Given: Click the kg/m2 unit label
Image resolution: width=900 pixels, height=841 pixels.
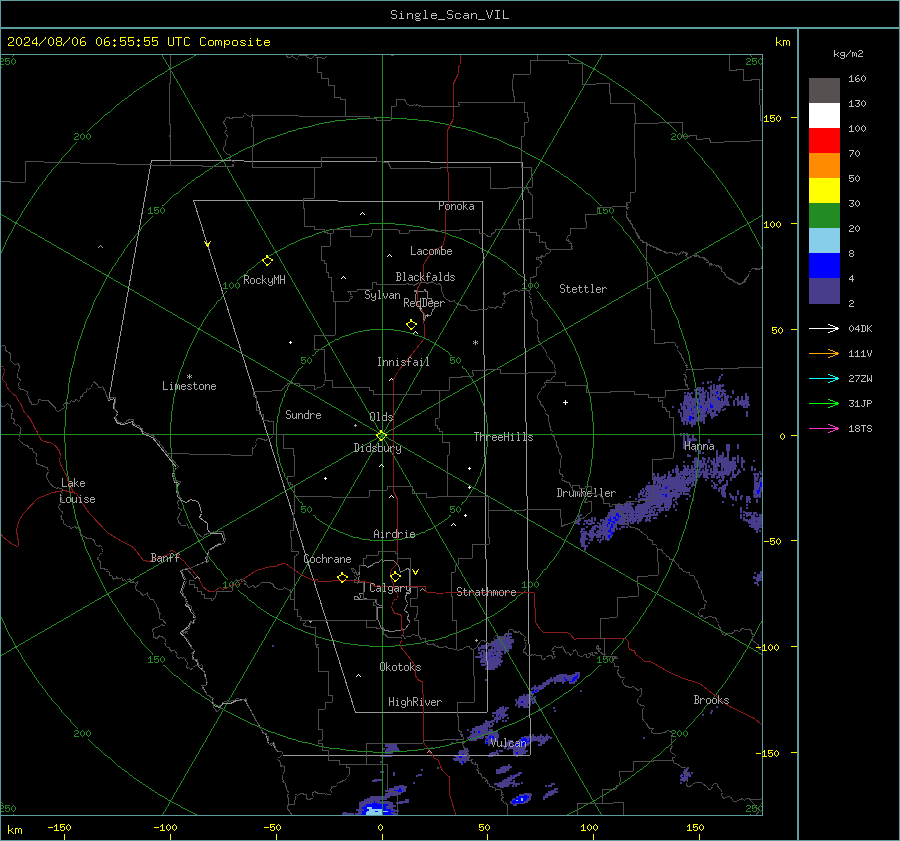Looking at the screenshot, I should point(848,54).
